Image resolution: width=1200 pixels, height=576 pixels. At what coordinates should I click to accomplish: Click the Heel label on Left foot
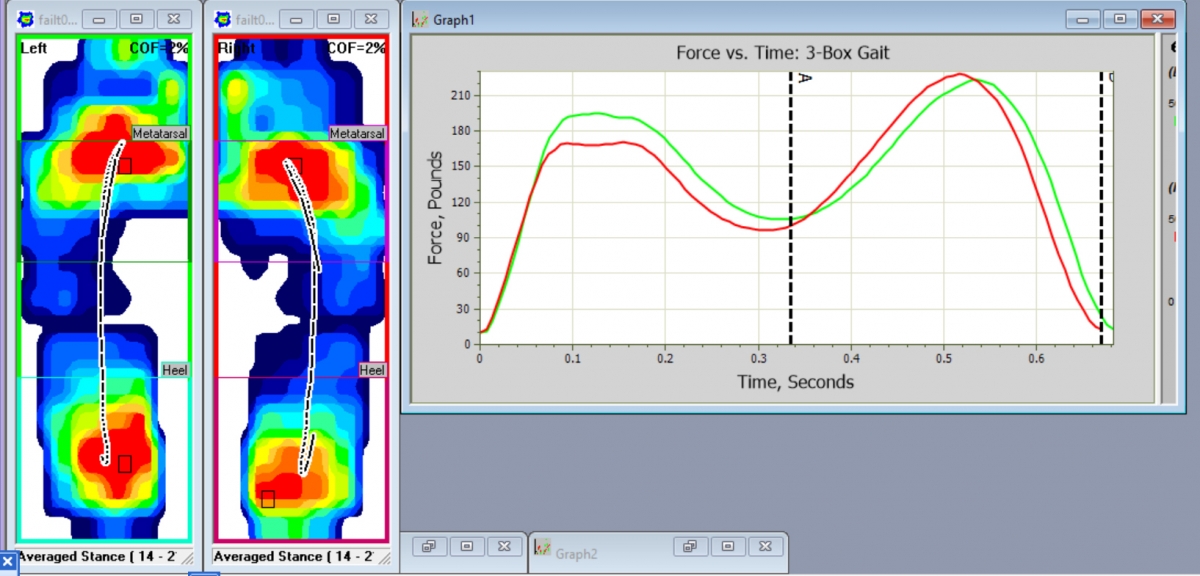coord(175,370)
